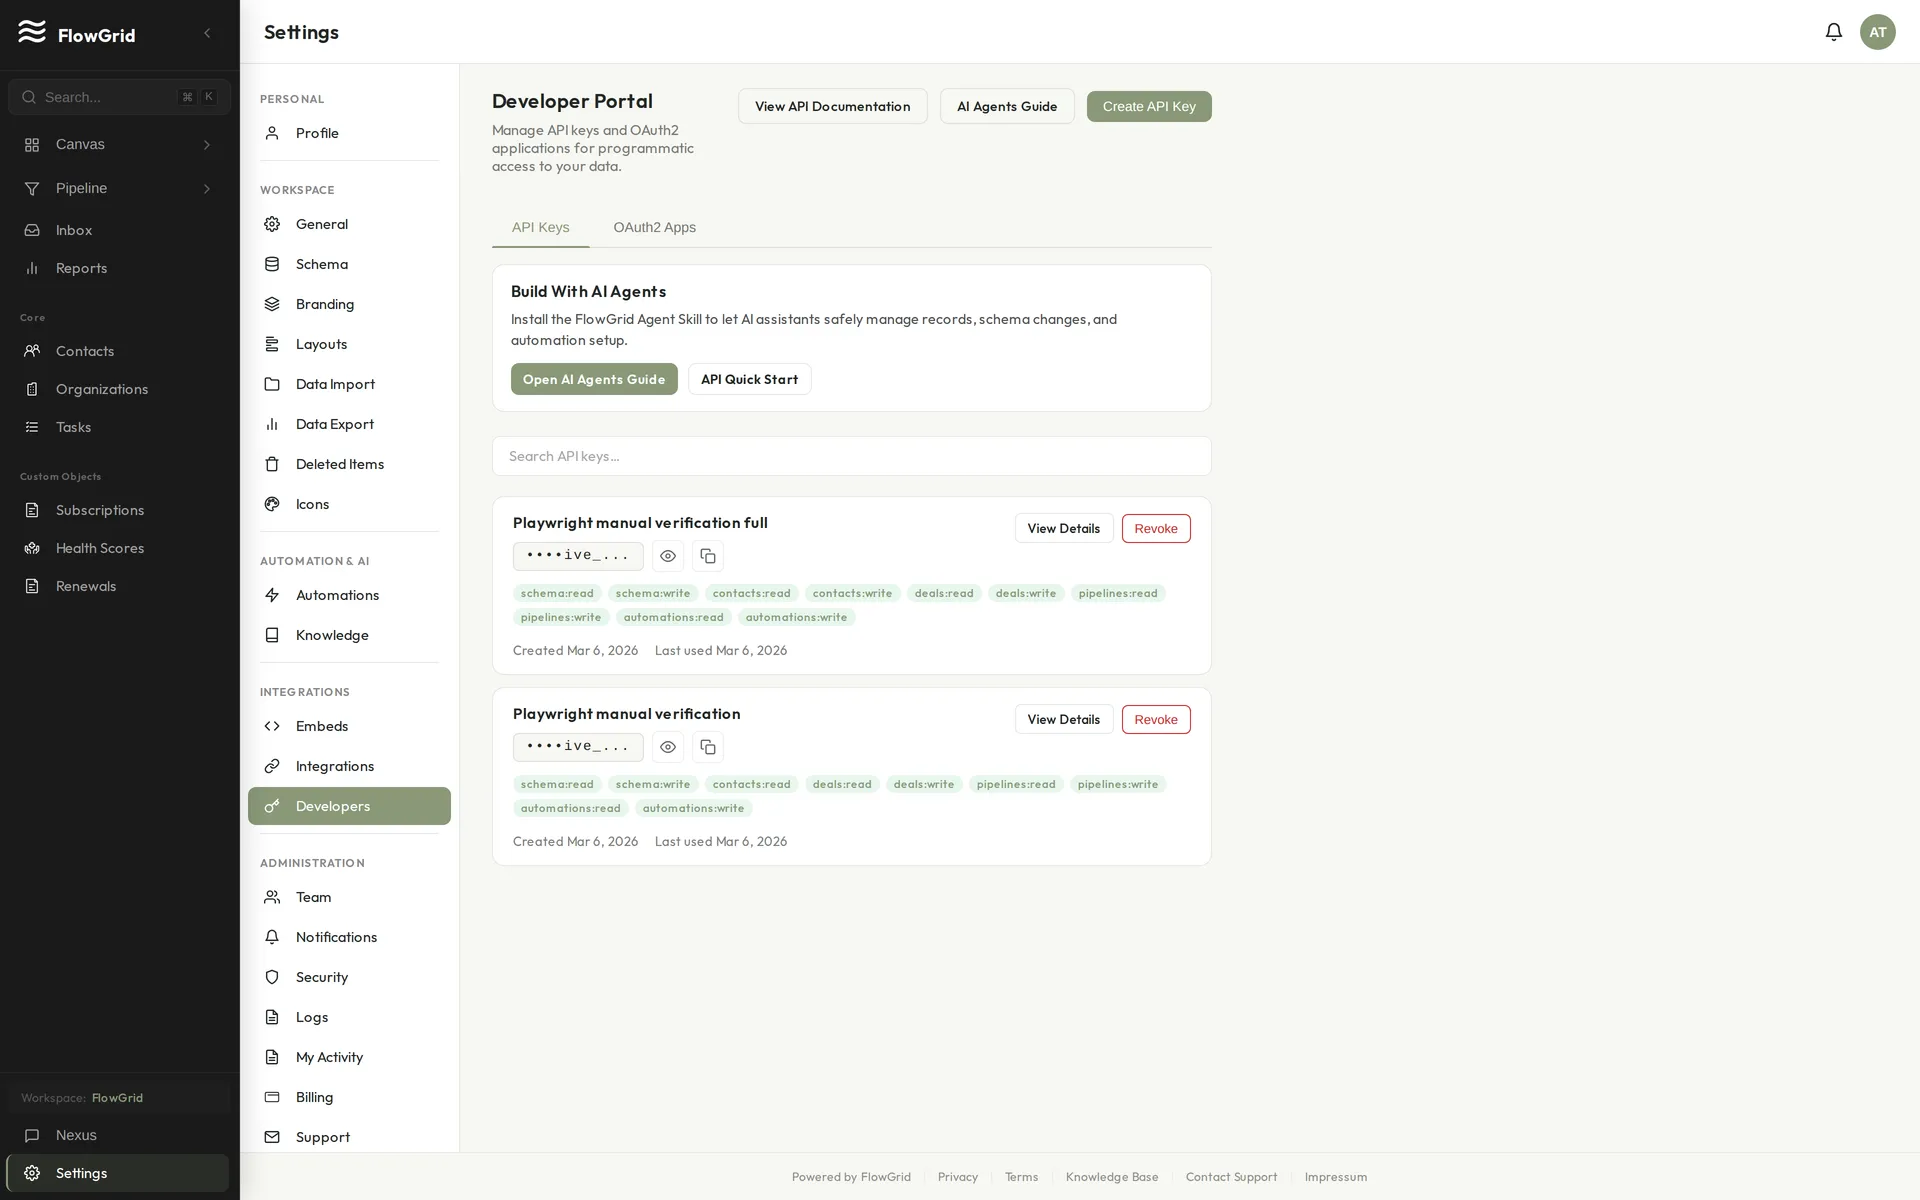
Task: Open the Organizations icon
Action: tap(32, 389)
